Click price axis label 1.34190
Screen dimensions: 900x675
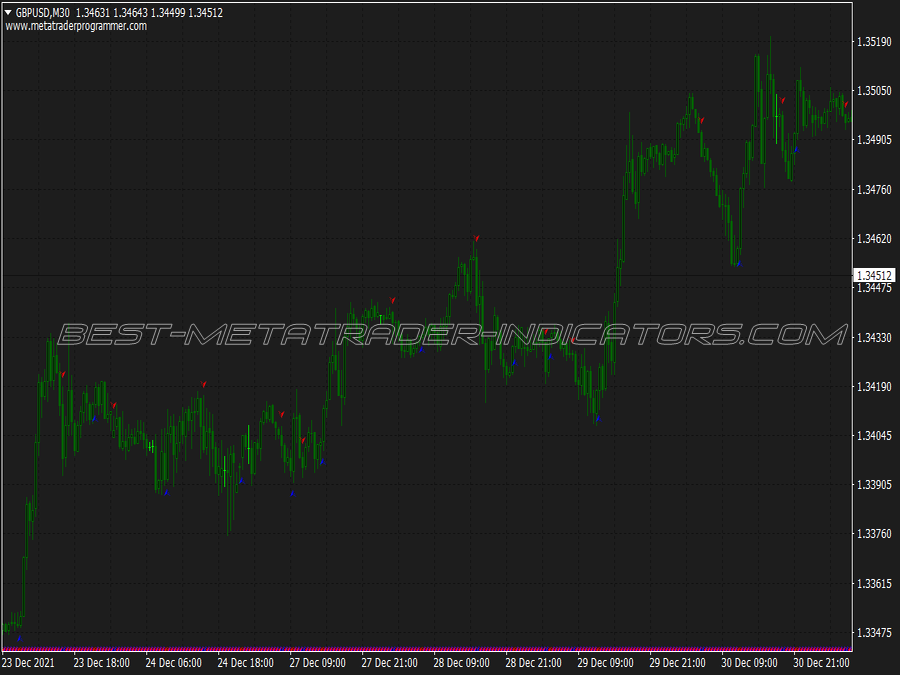tap(874, 386)
